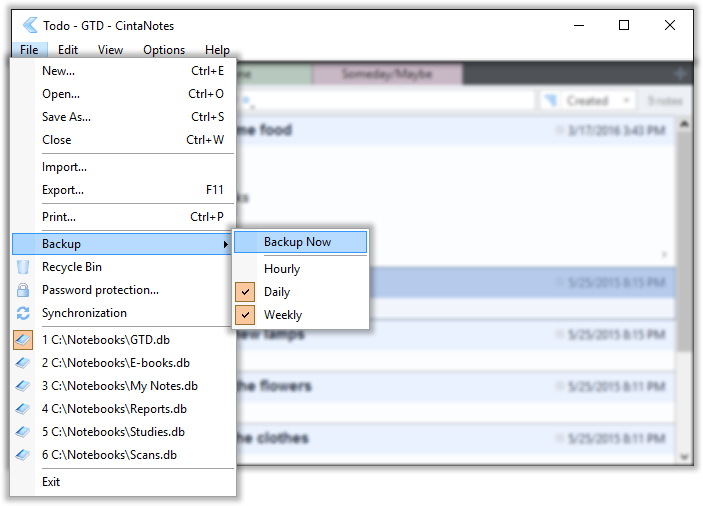Click Backup Now in the submenu
This screenshot has height=506, width=703.
pyautogui.click(x=300, y=242)
